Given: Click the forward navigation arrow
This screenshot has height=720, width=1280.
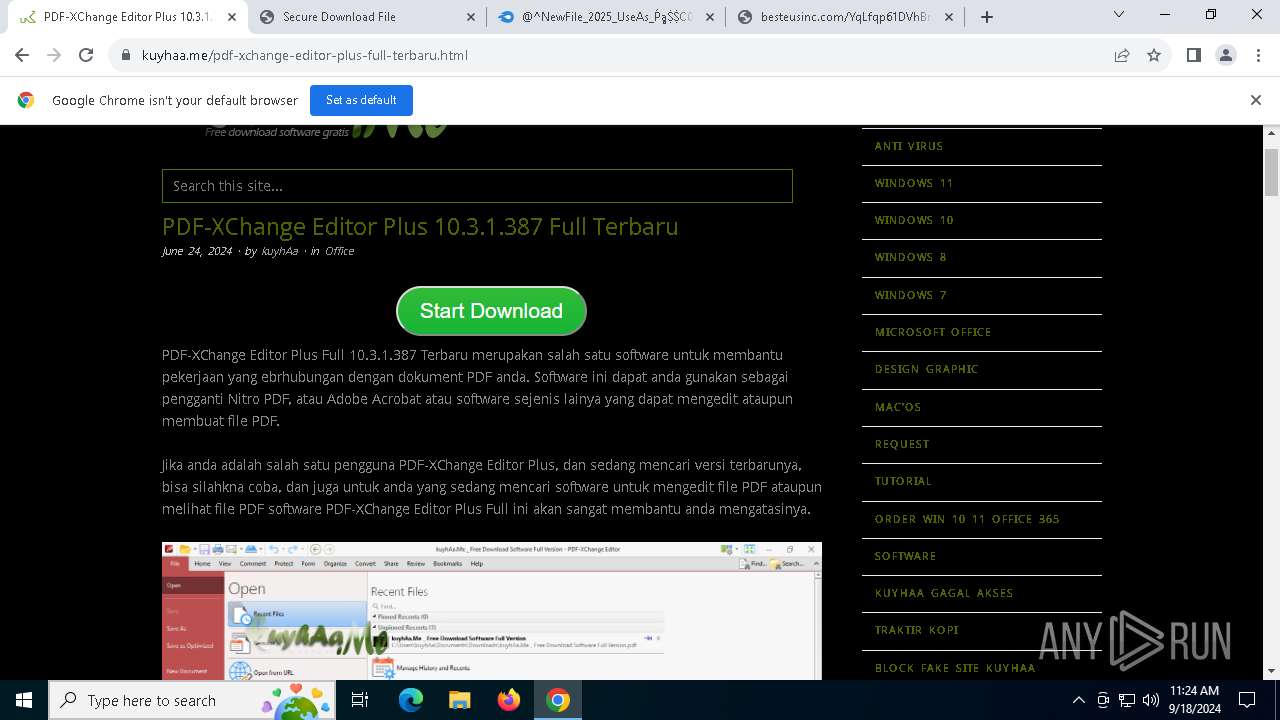Looking at the screenshot, I should point(54,55).
